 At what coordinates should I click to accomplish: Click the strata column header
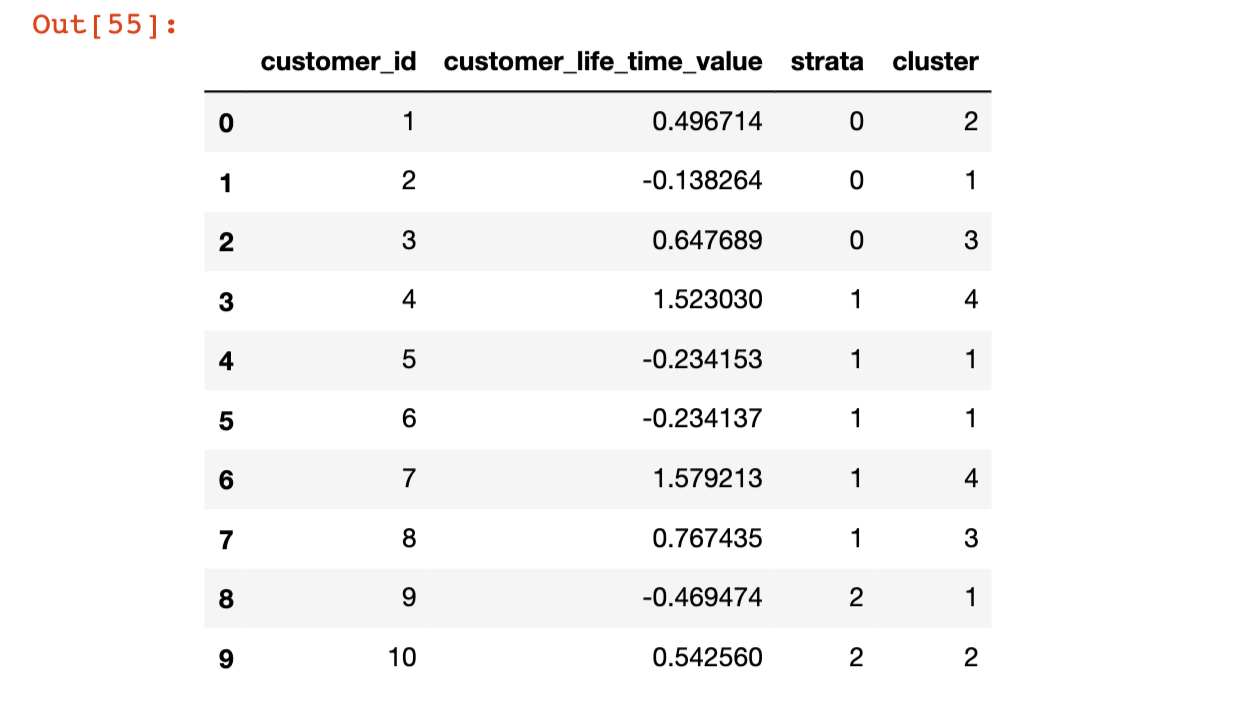coord(826,62)
